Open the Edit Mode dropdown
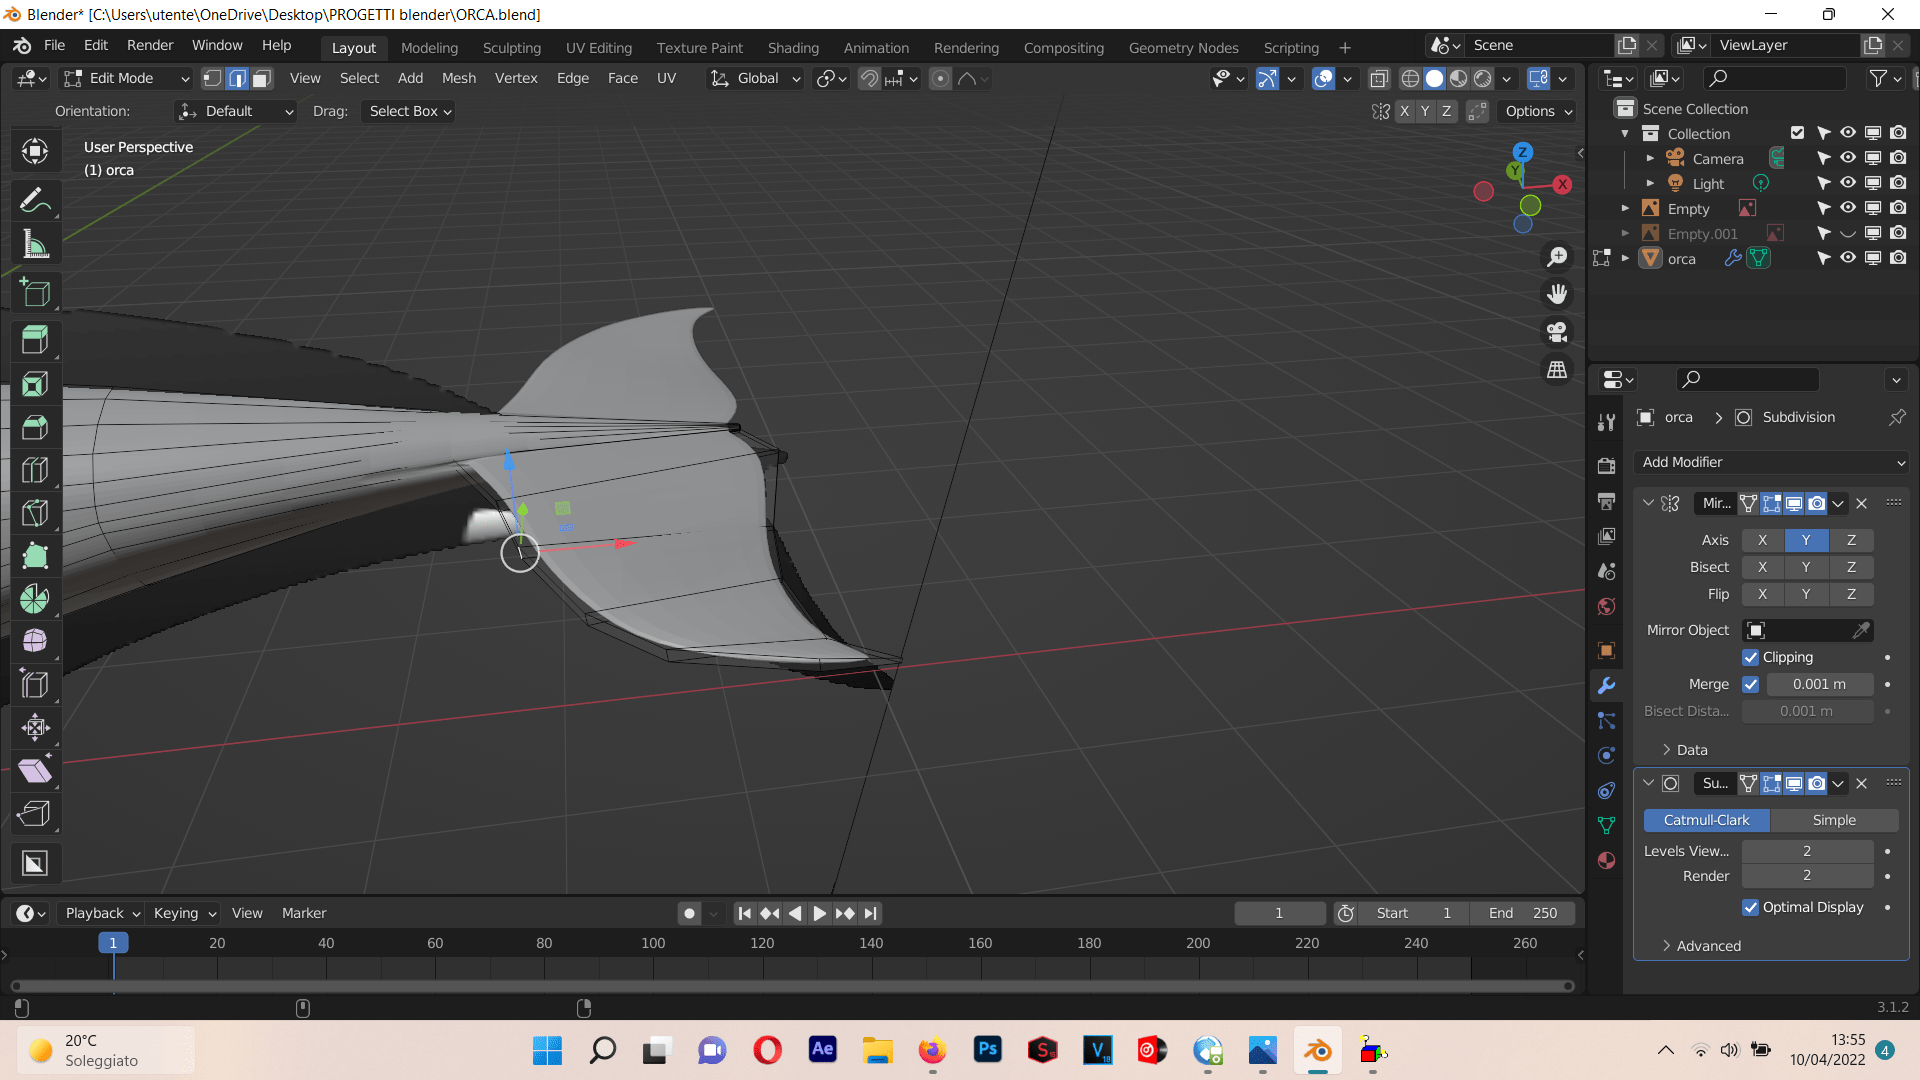Image resolution: width=1920 pixels, height=1080 pixels. pyautogui.click(x=126, y=78)
